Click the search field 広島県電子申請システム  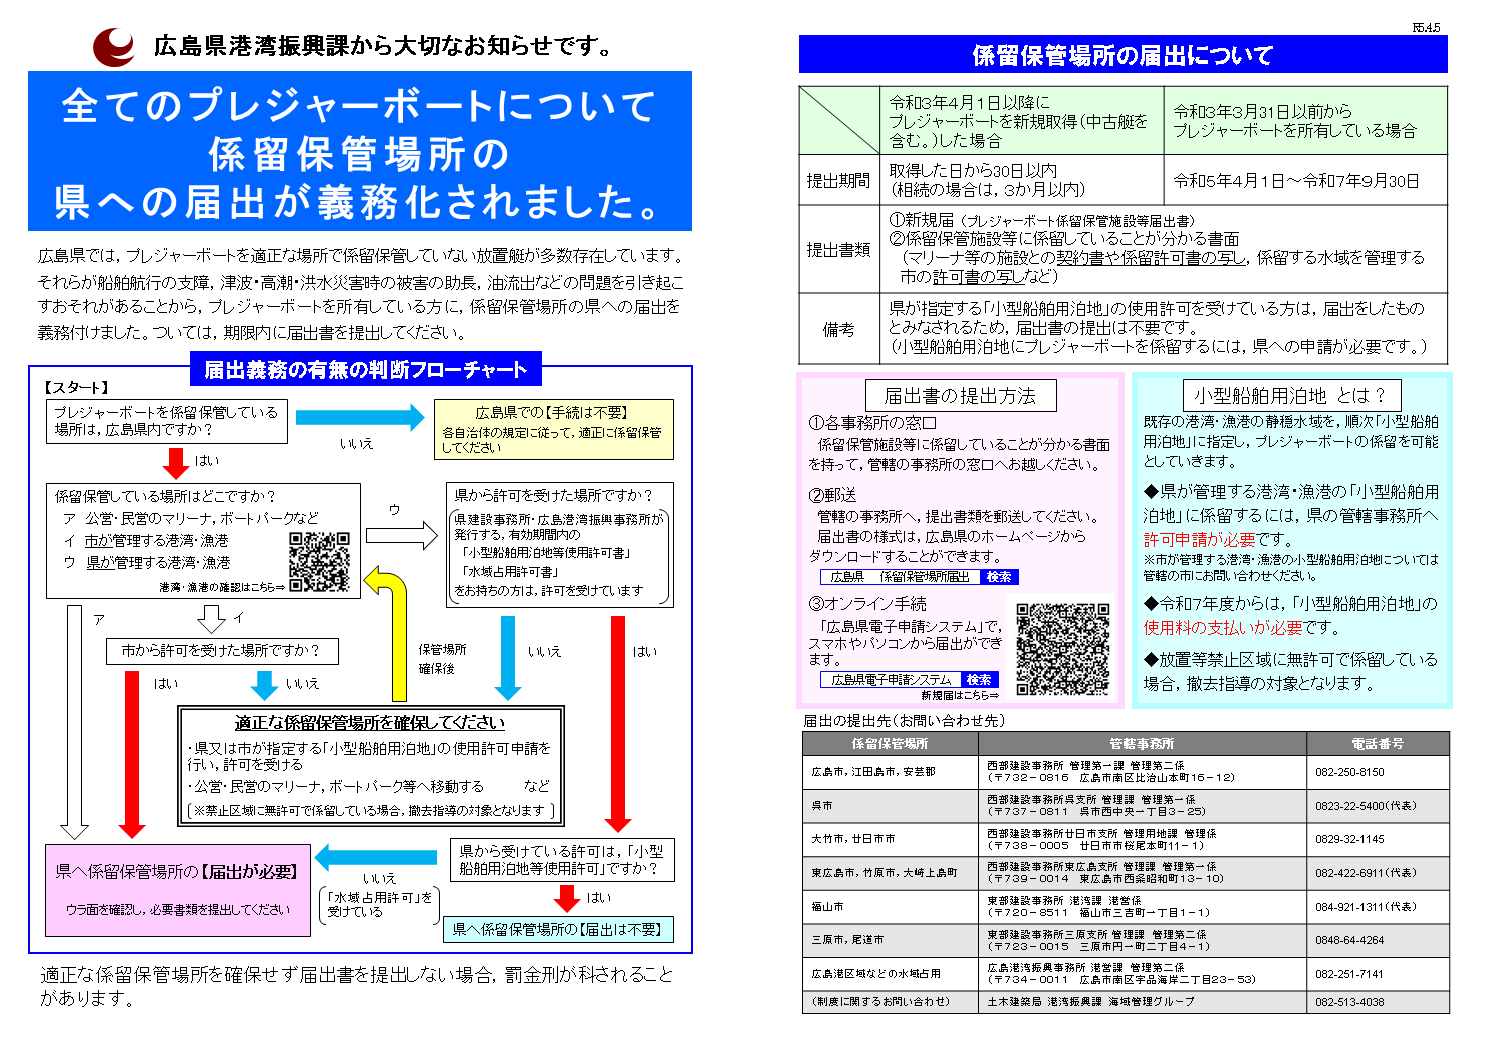[x=890, y=680]
